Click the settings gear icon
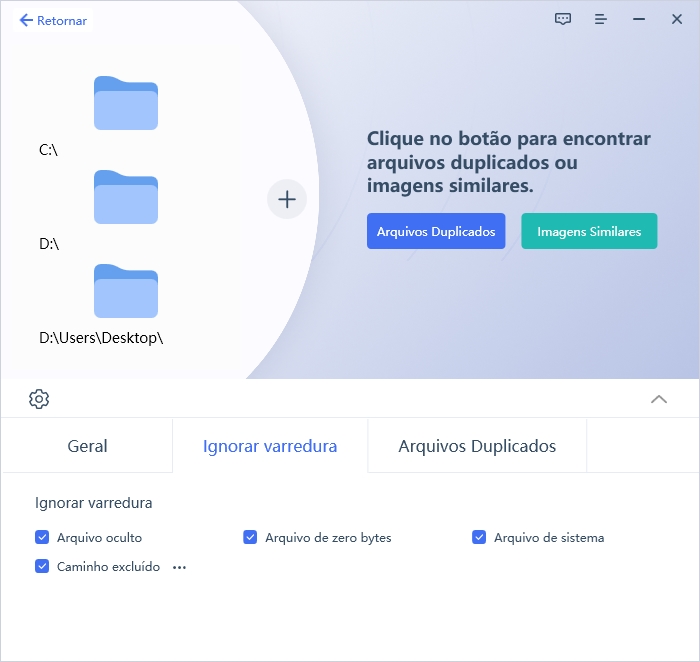This screenshot has height=662, width=700. click(39, 399)
